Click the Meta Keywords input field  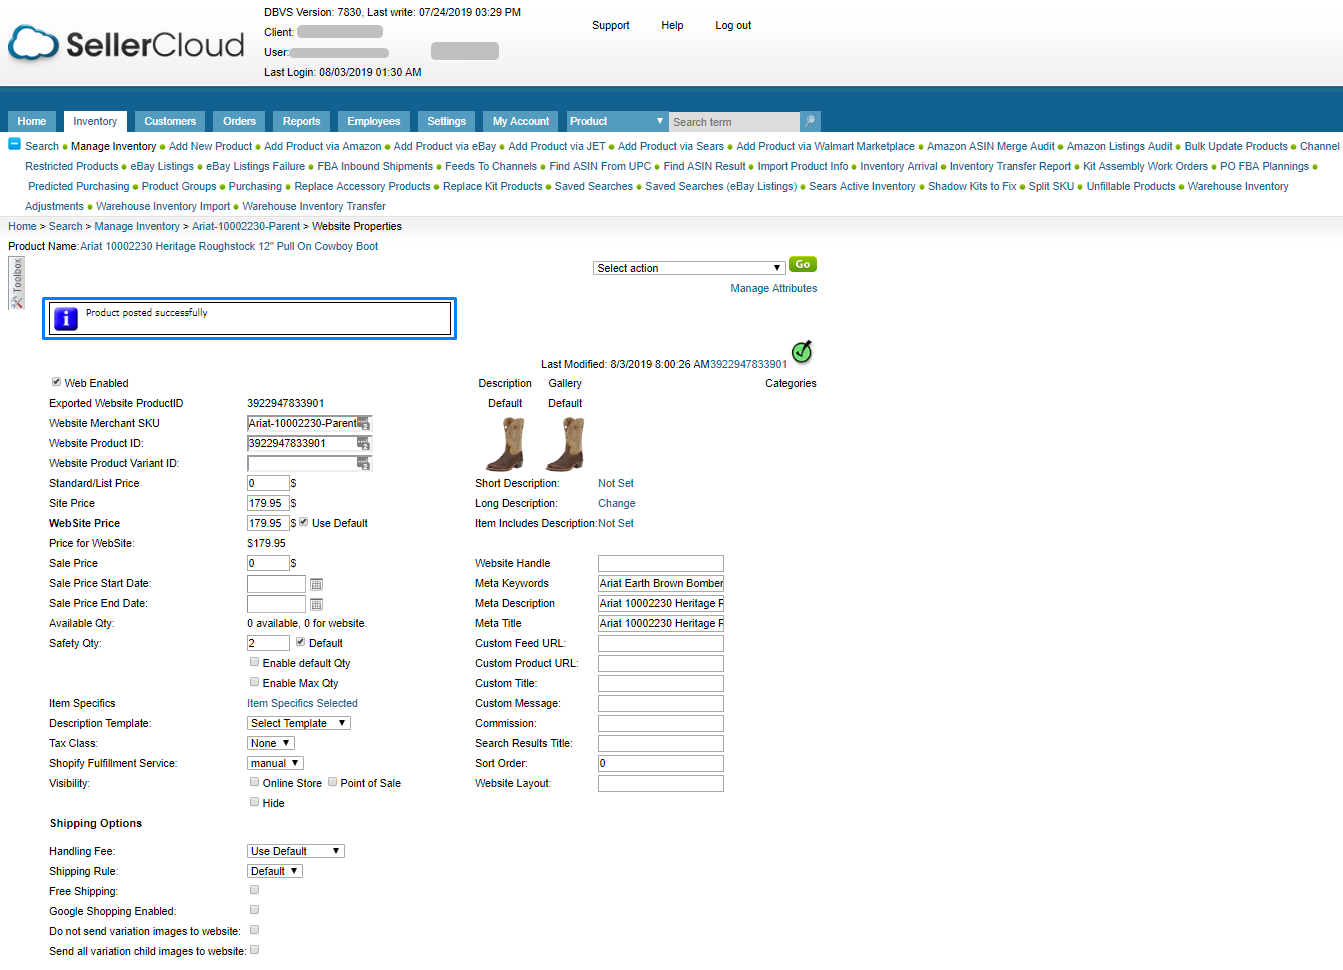[660, 583]
